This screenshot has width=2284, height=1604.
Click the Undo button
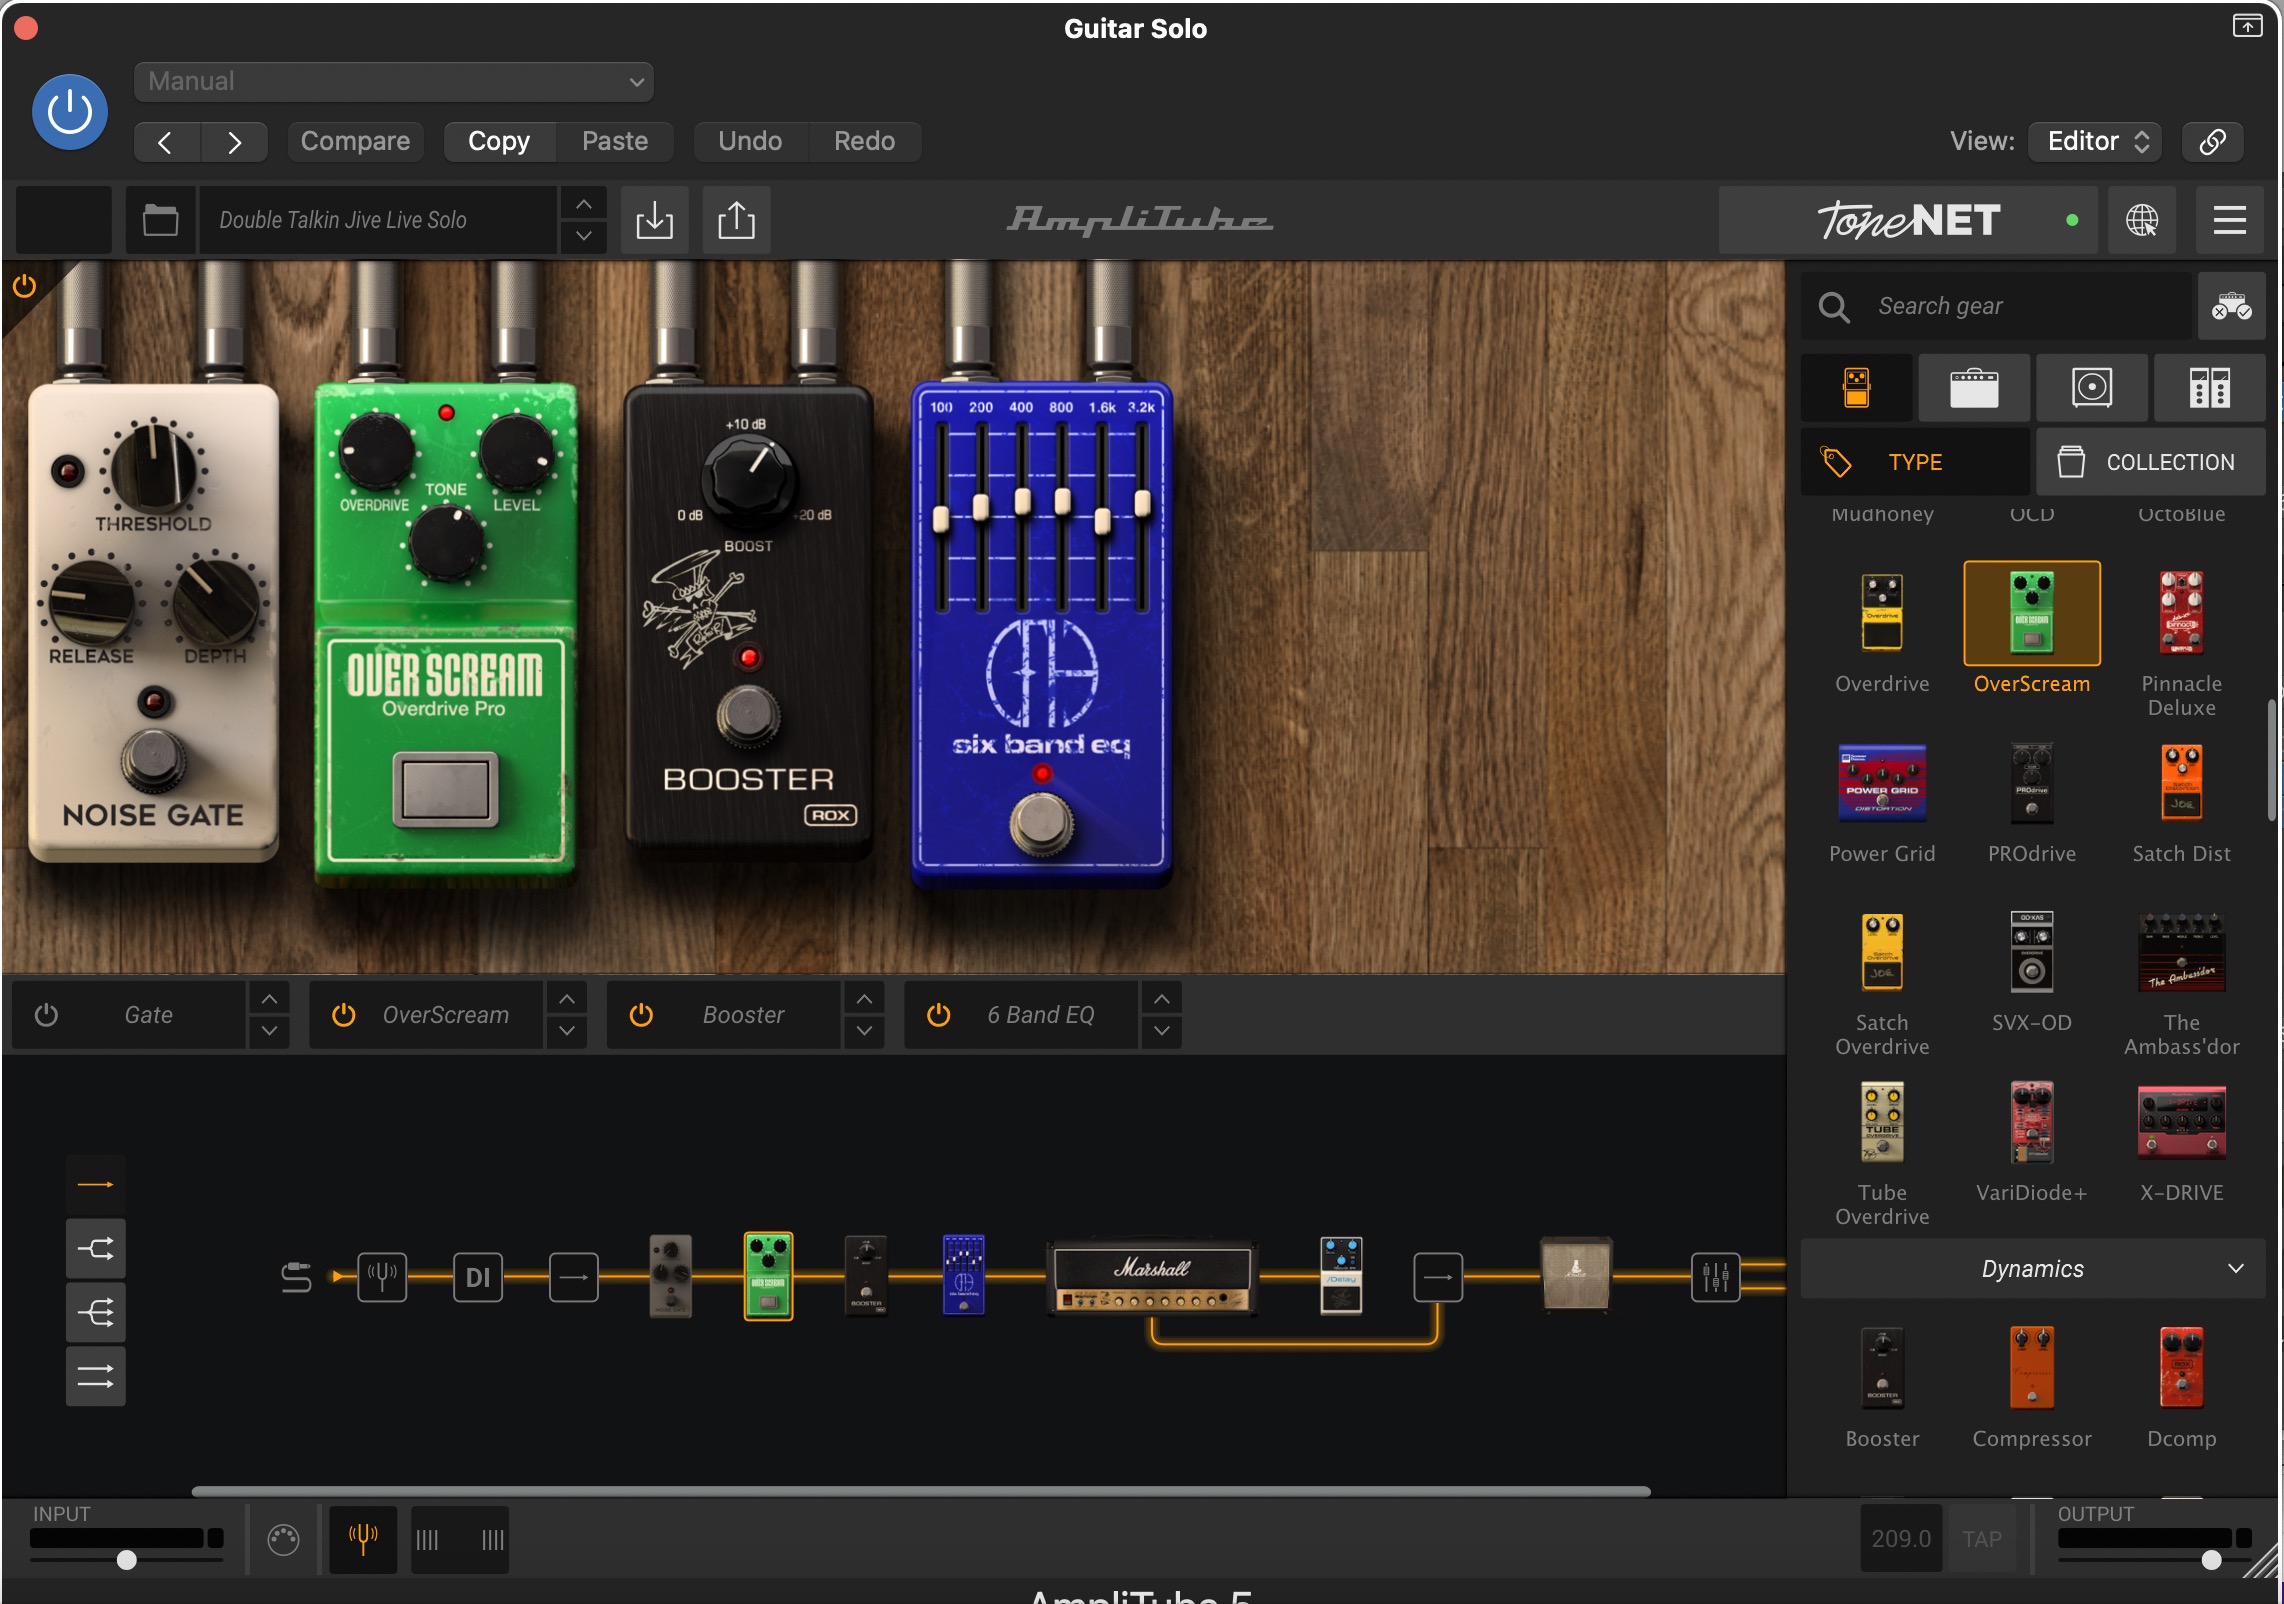coord(750,142)
